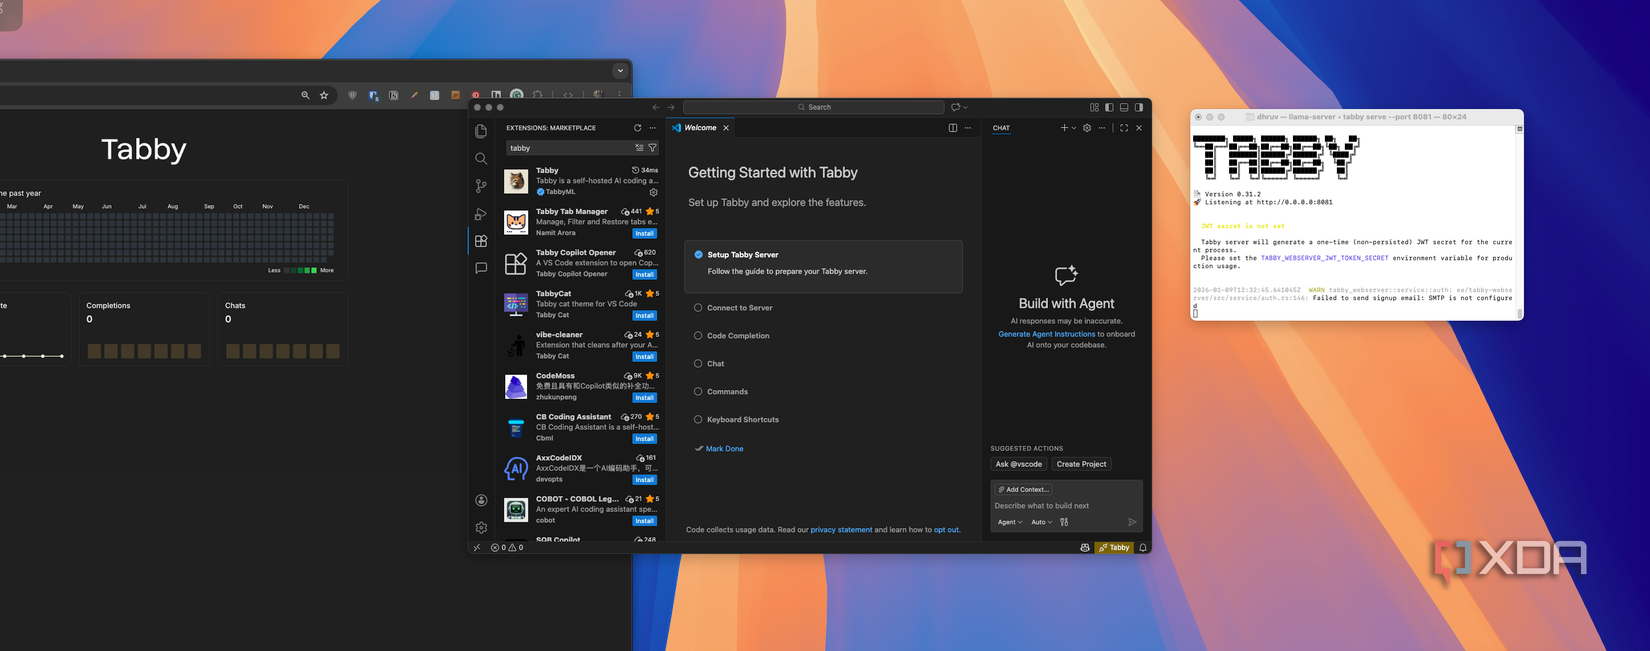Open the extension filter funnel icon

pos(652,148)
